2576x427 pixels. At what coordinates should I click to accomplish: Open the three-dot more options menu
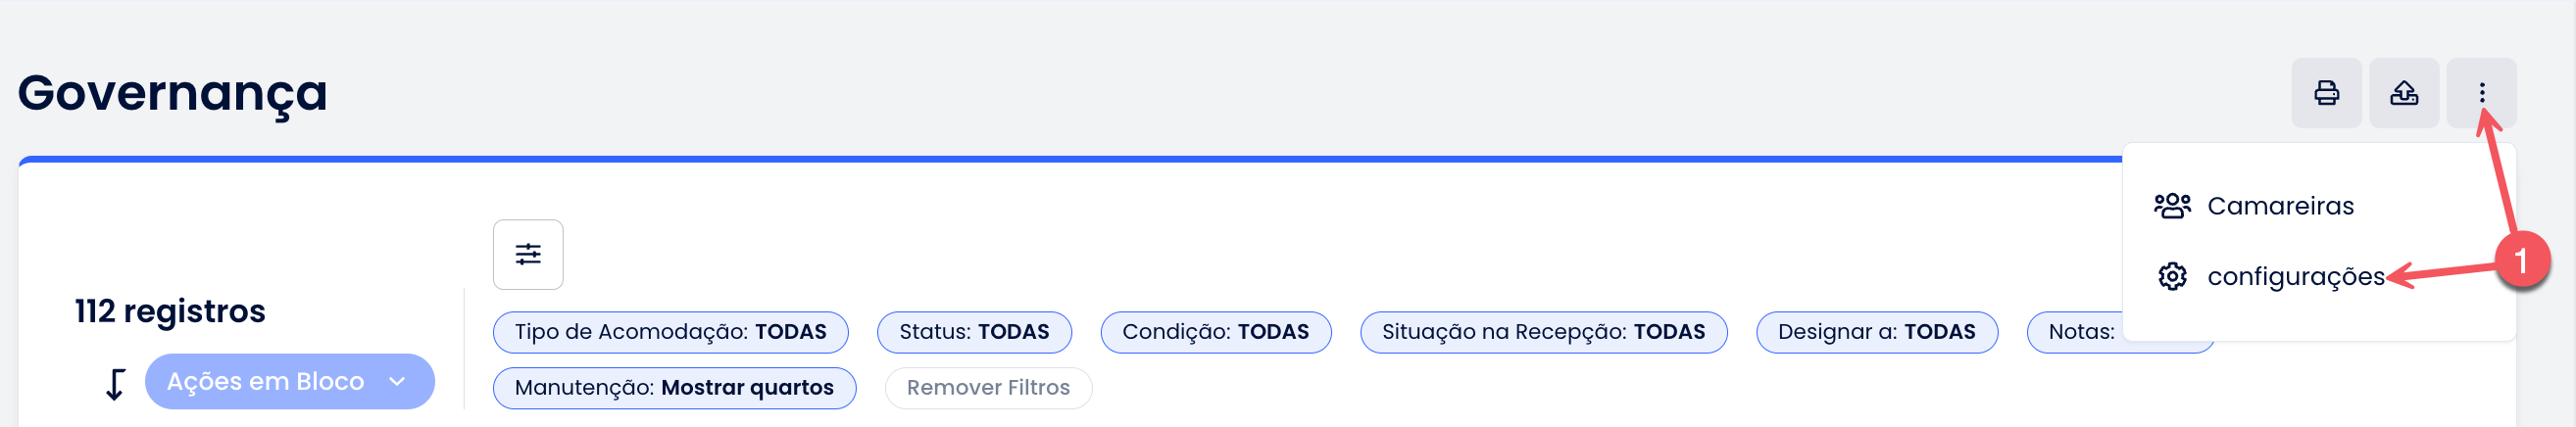[2481, 93]
